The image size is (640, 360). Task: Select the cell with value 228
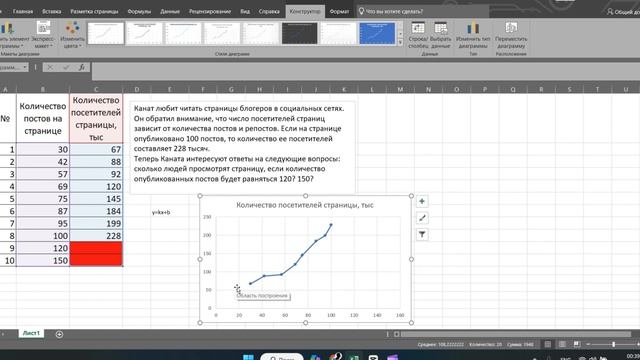(96, 236)
